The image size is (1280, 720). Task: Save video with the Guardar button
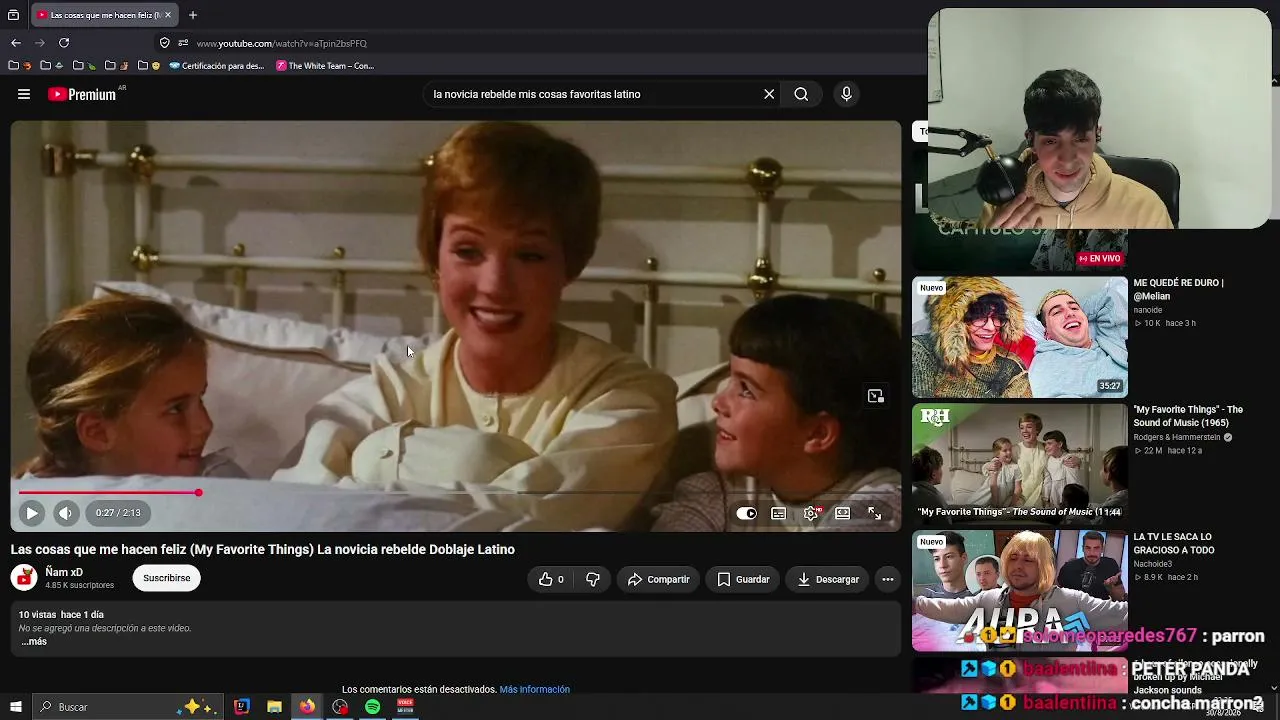[x=743, y=579]
